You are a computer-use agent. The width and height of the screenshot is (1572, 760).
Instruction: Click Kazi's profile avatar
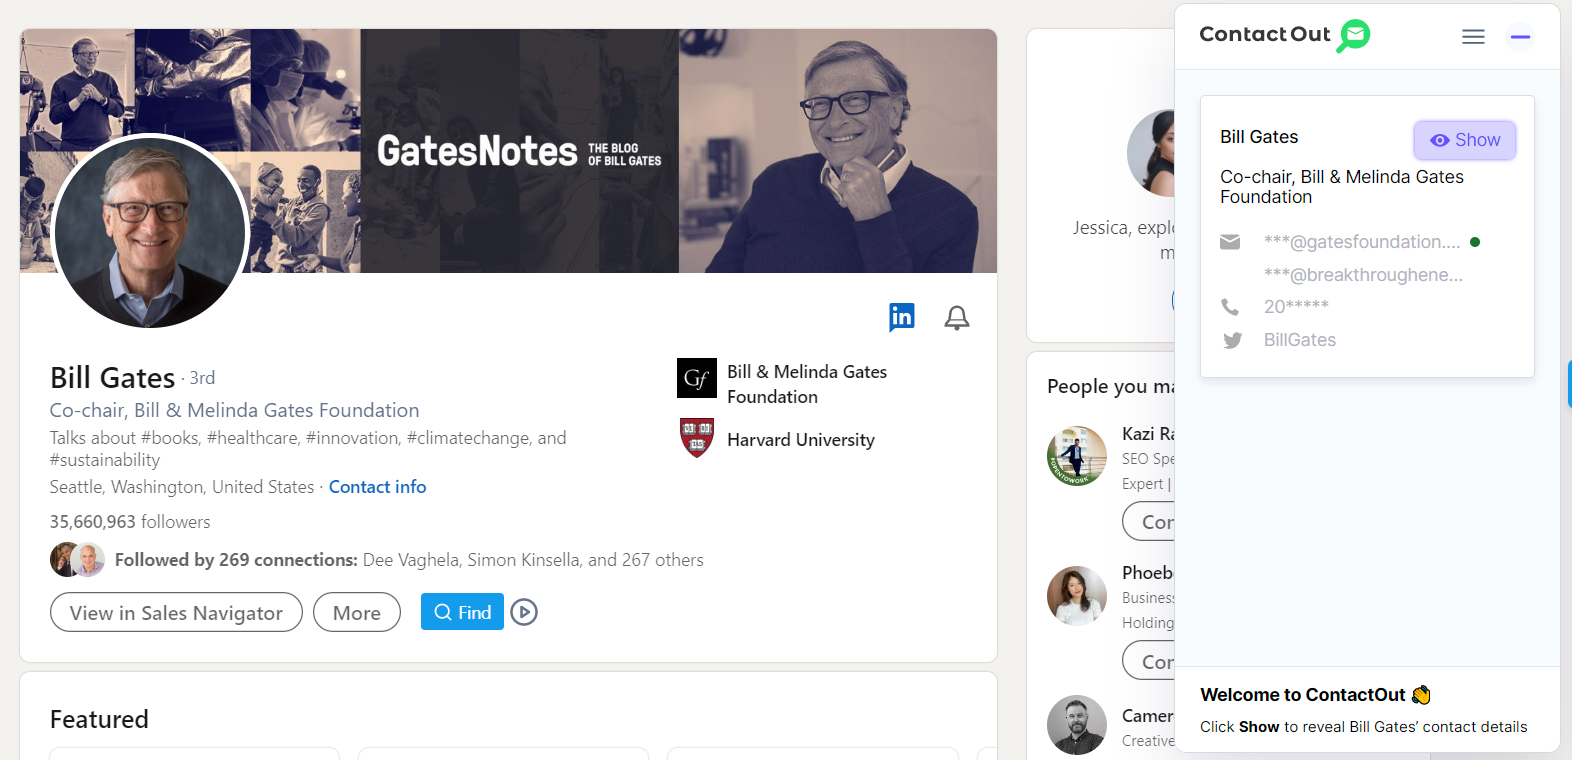(1077, 456)
